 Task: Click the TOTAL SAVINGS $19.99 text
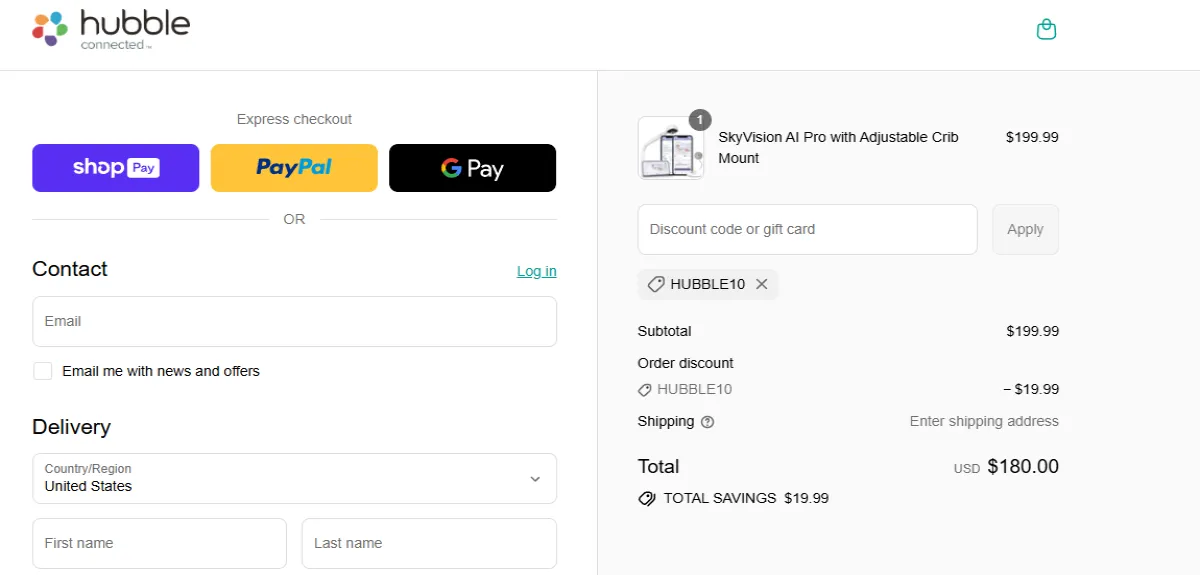[x=746, y=498]
